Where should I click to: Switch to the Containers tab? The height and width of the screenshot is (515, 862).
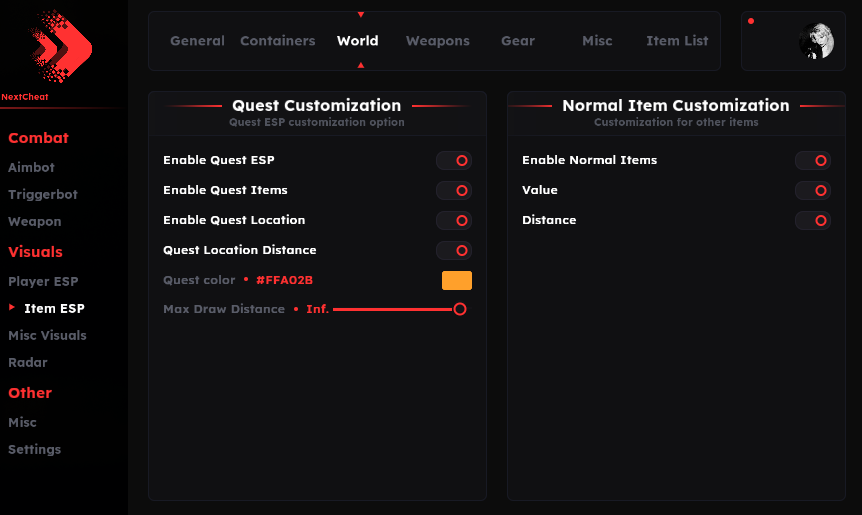277,41
